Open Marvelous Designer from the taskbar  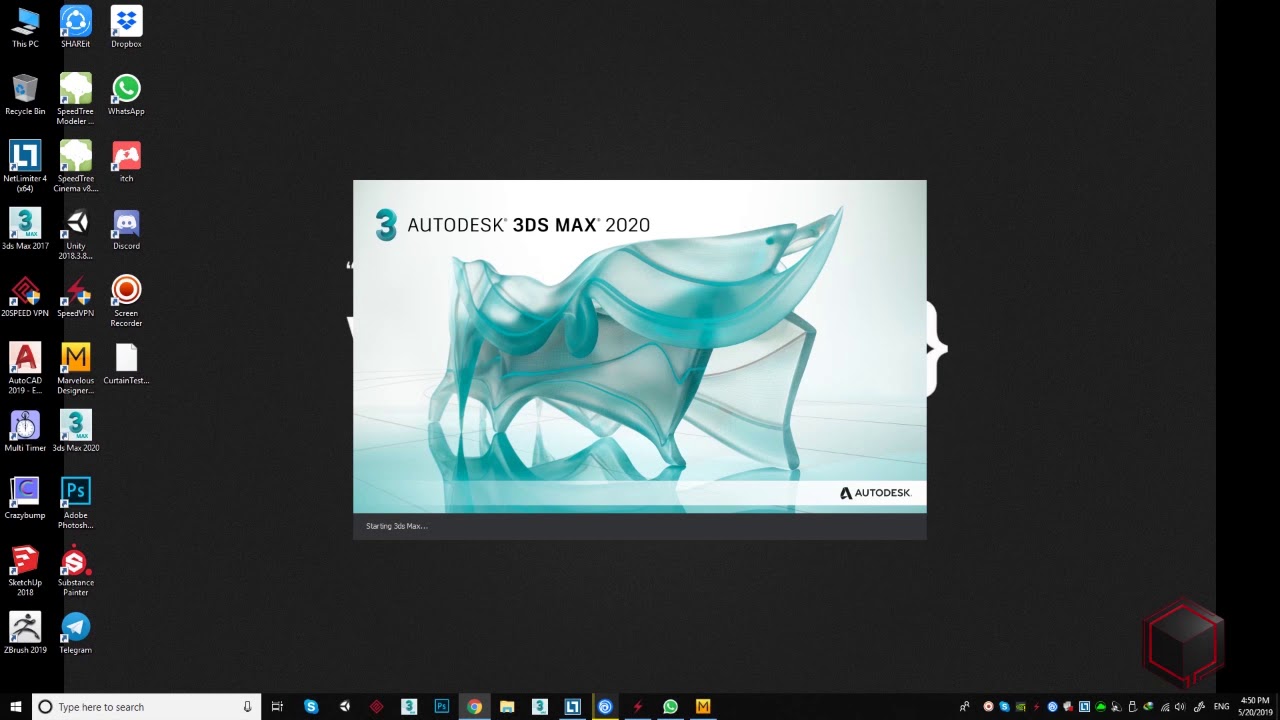pyautogui.click(x=703, y=706)
